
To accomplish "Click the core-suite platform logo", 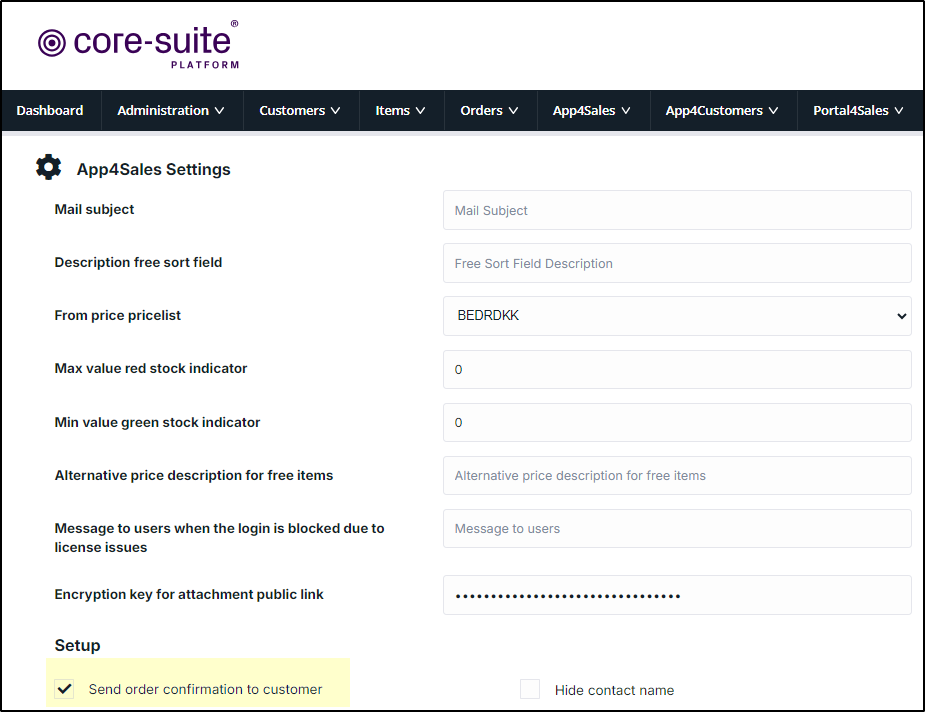I will (x=139, y=45).
